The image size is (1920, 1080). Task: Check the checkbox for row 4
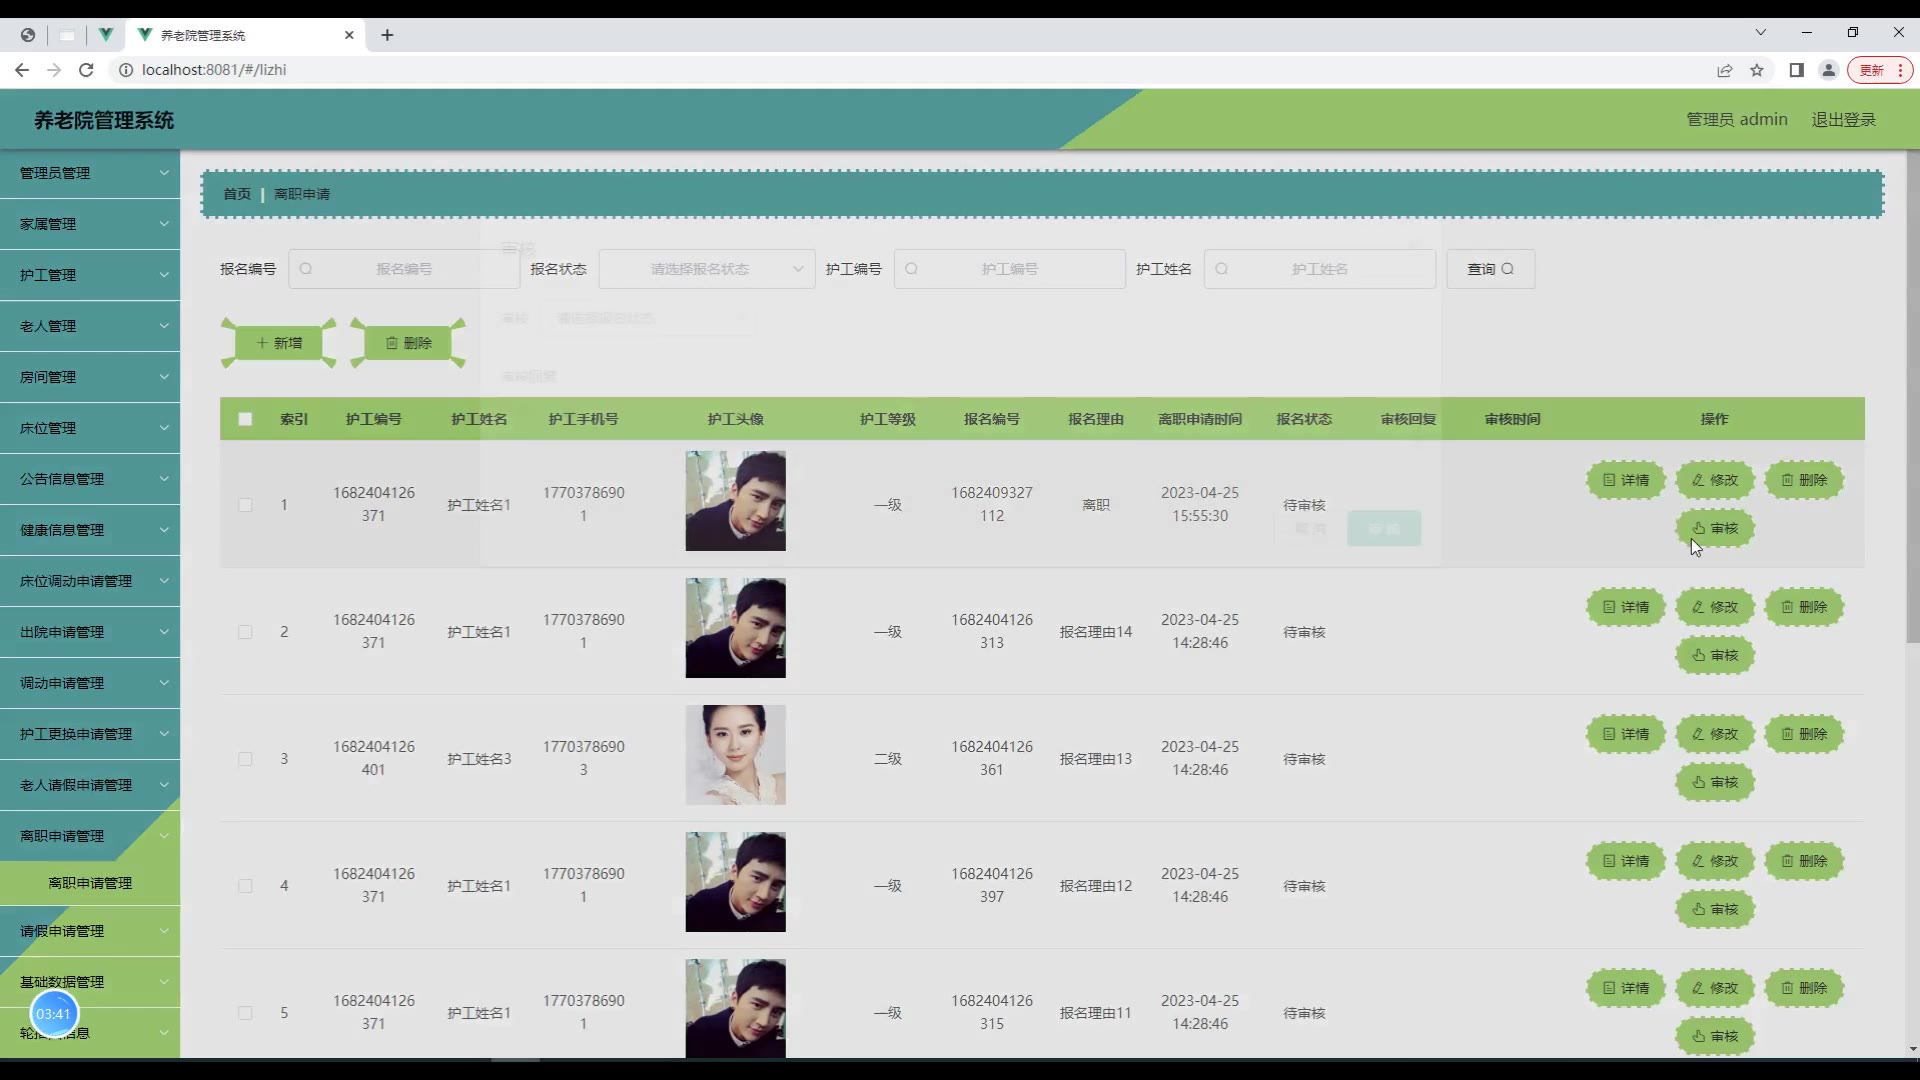tap(245, 886)
